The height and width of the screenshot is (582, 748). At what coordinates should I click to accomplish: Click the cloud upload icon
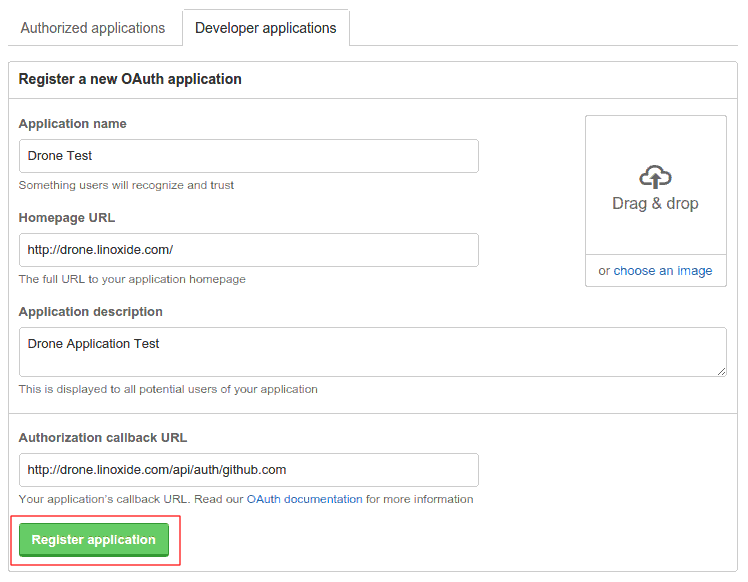point(655,177)
